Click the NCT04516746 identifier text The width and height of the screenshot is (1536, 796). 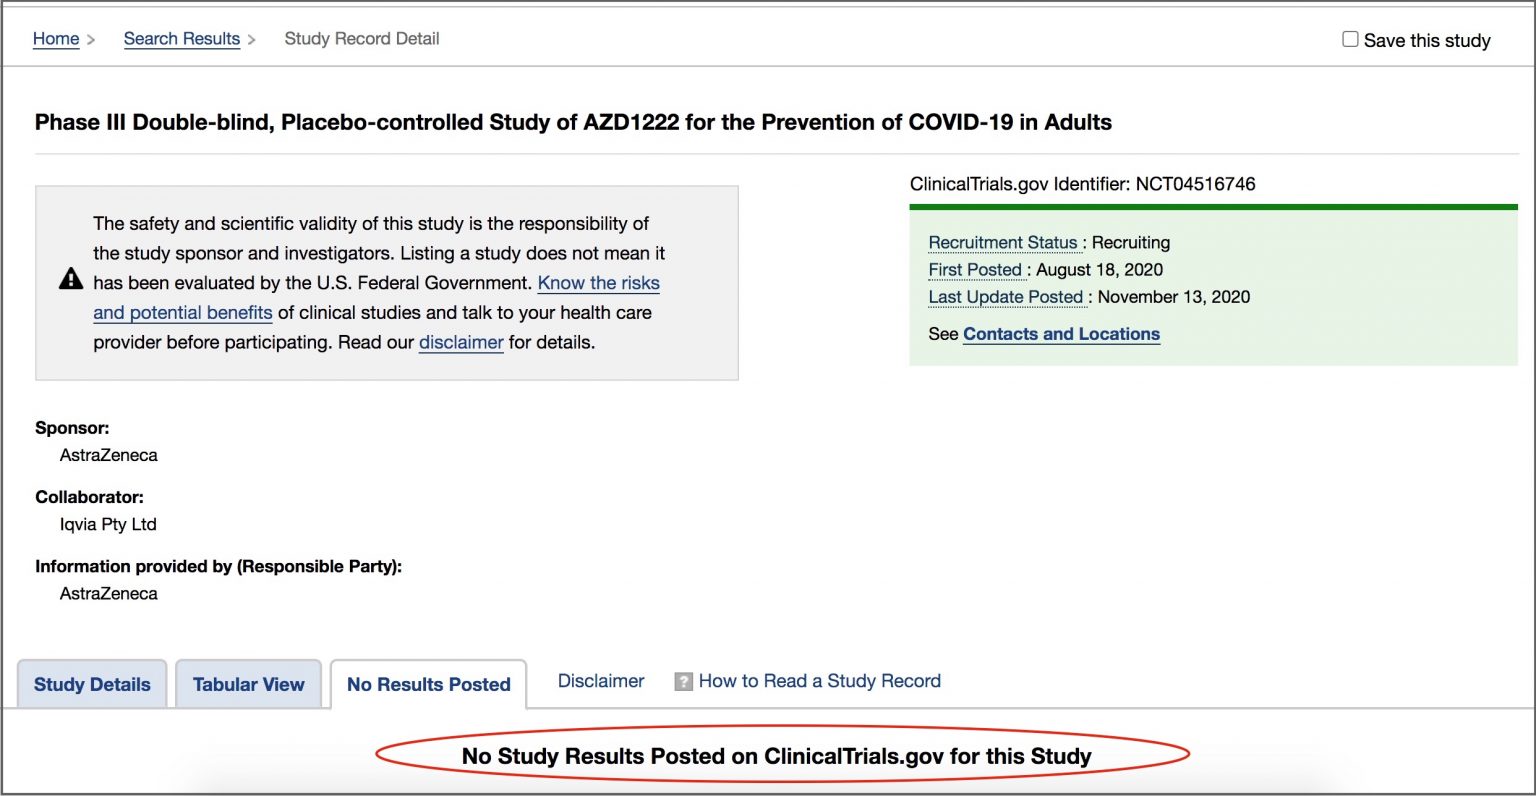1195,184
